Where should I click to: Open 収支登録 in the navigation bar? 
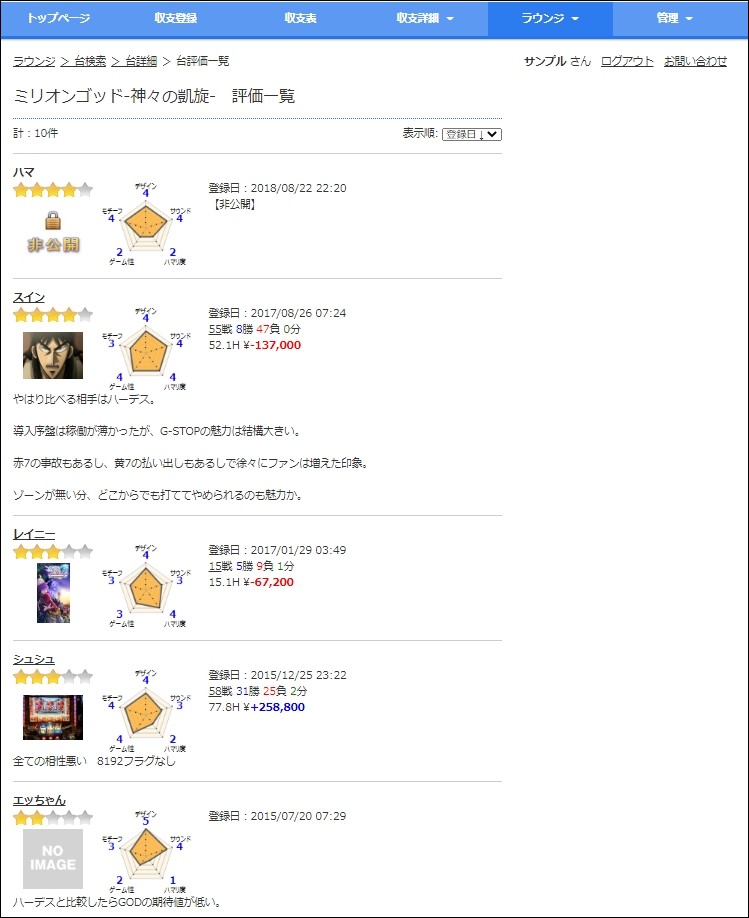(176, 18)
